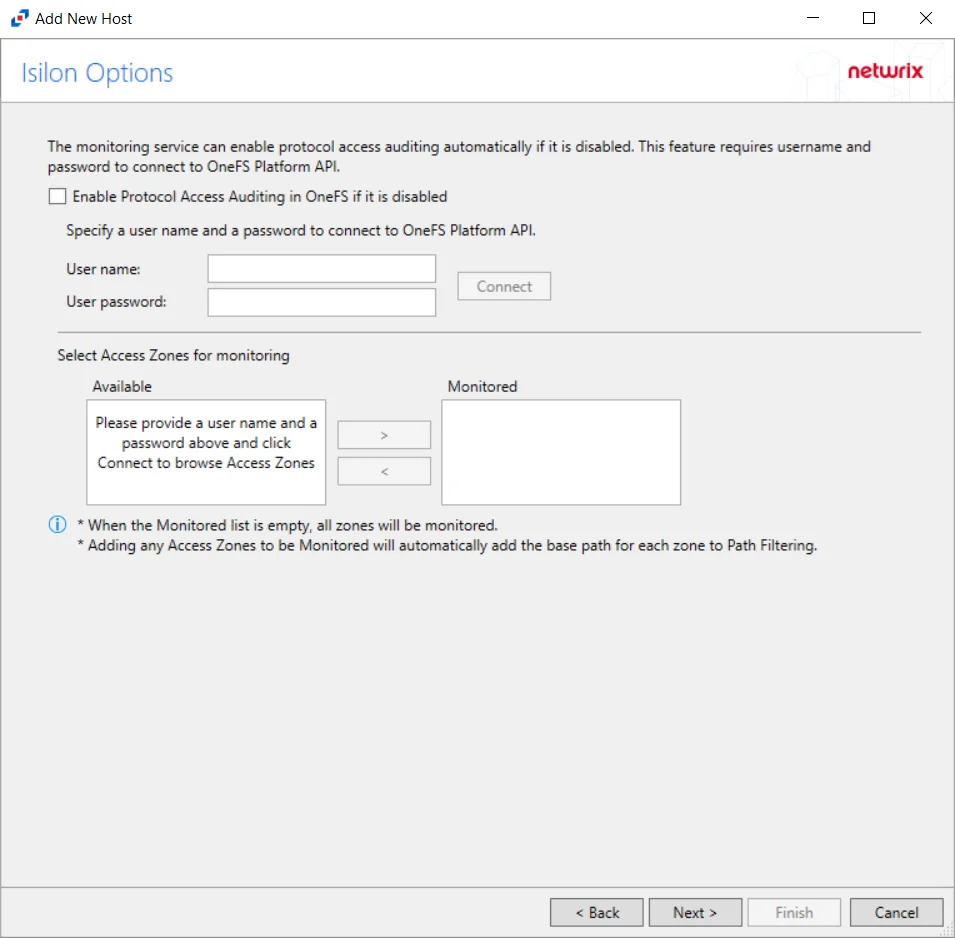Click the Add New Host app icon in the title bar
This screenshot has width=955, height=938.
(19, 18)
